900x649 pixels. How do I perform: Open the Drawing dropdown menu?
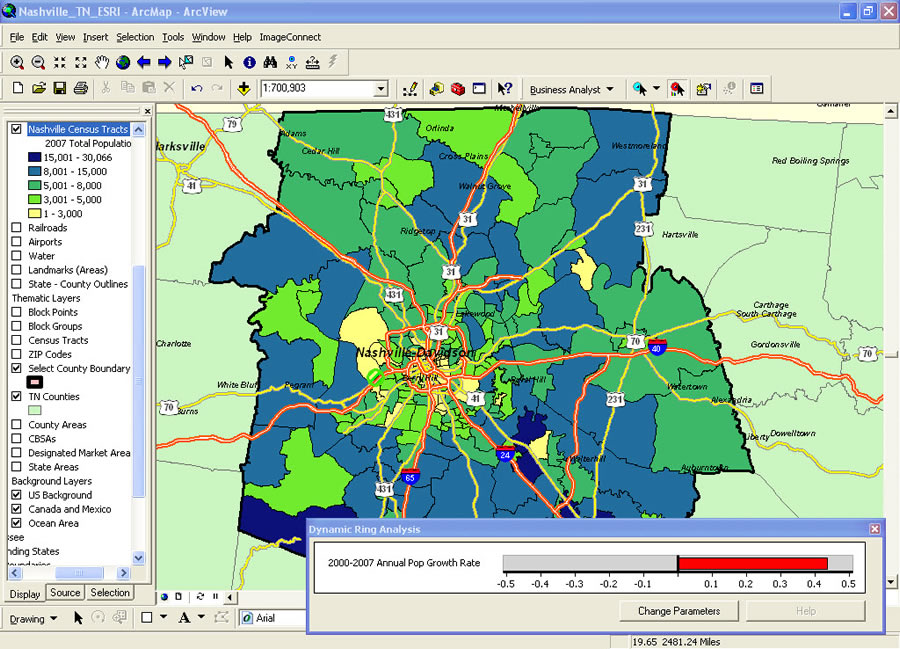coord(33,619)
